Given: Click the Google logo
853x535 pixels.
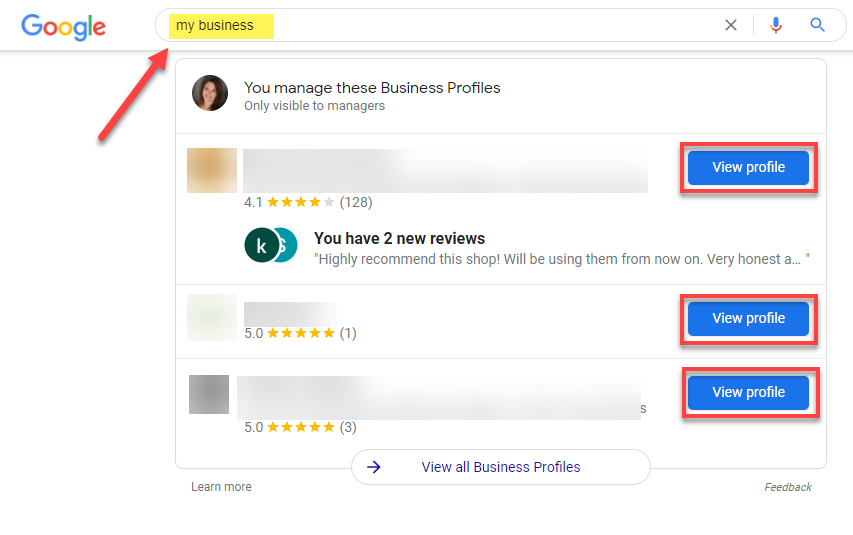Looking at the screenshot, I should 63,26.
